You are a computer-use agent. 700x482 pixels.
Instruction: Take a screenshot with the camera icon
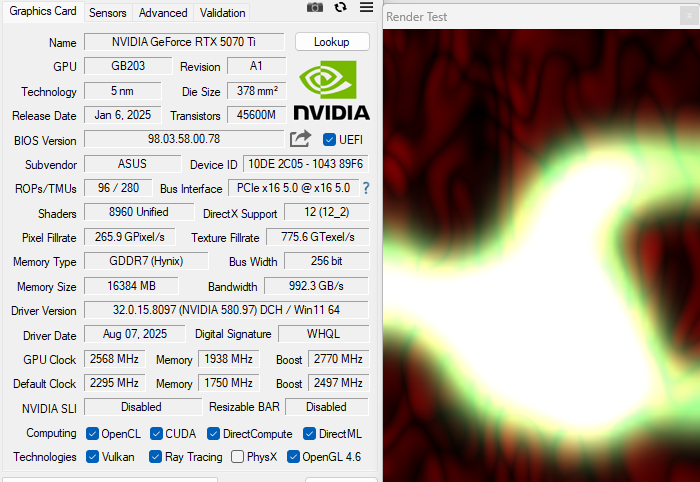coord(315,7)
